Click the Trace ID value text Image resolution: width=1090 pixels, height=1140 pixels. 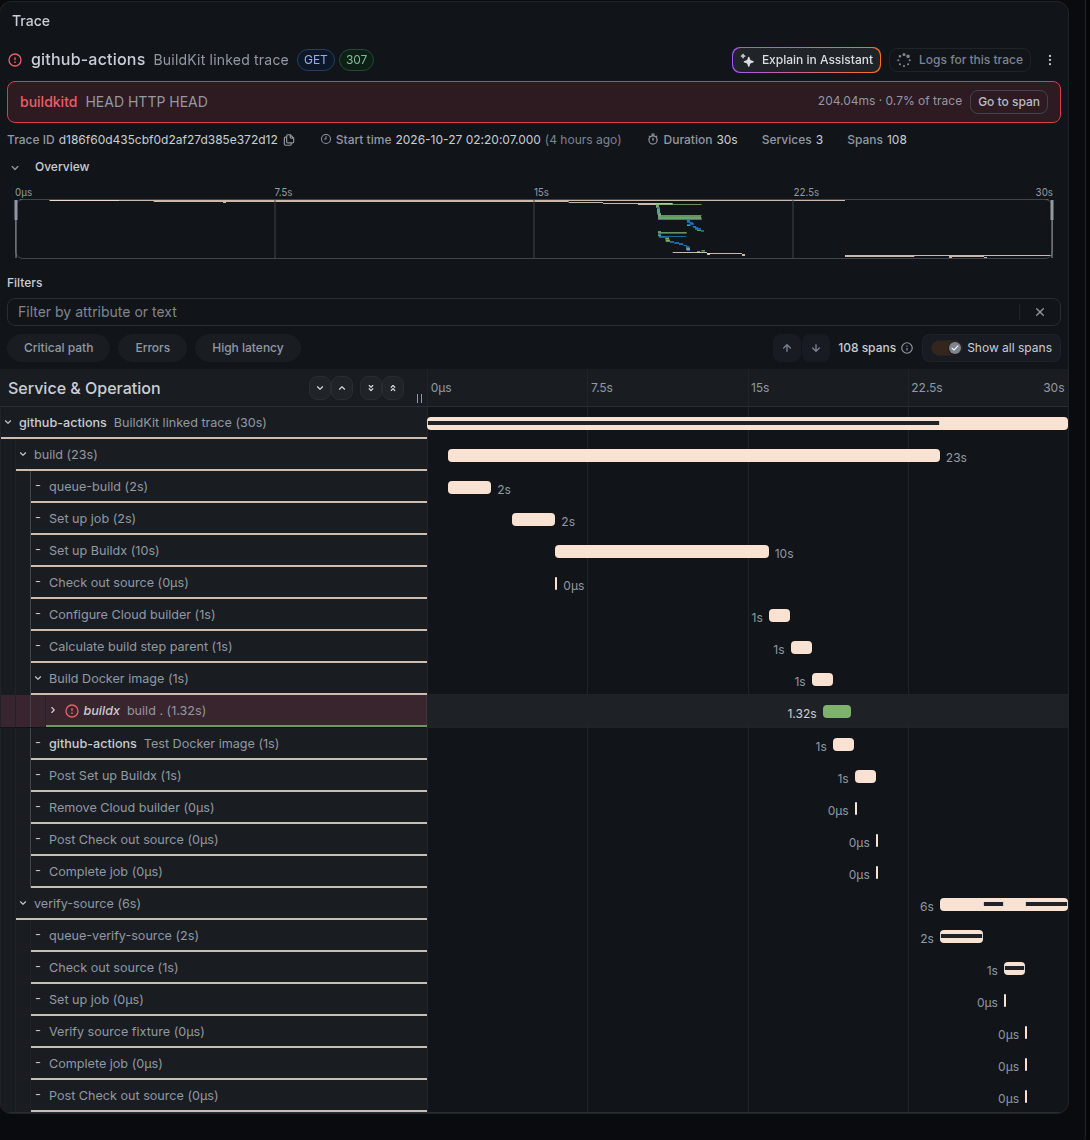(x=168, y=140)
